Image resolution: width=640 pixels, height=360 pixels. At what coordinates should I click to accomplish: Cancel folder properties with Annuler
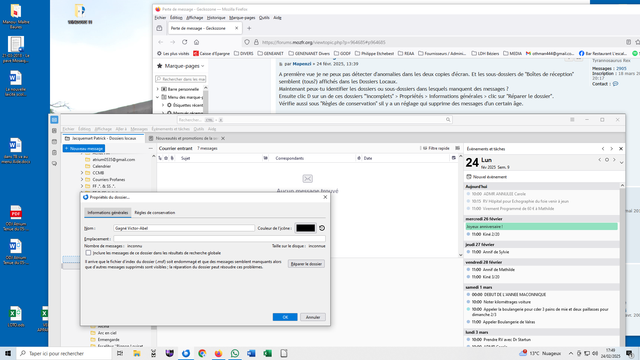[x=313, y=317]
